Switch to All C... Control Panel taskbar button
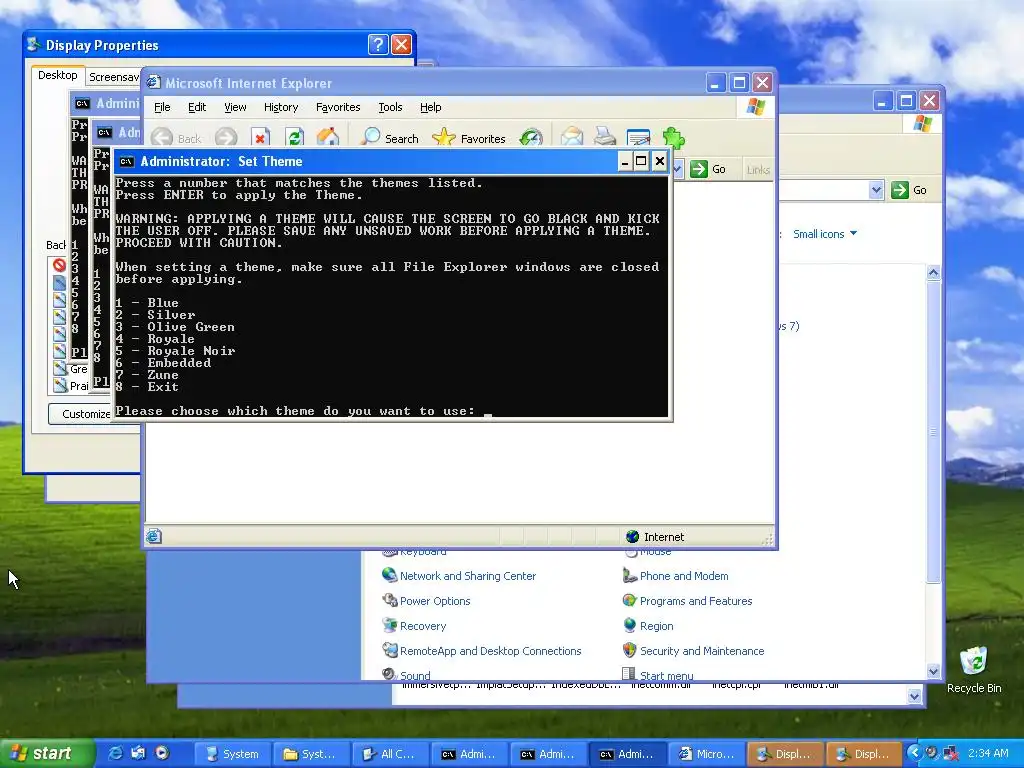This screenshot has width=1024, height=768. pos(389,754)
